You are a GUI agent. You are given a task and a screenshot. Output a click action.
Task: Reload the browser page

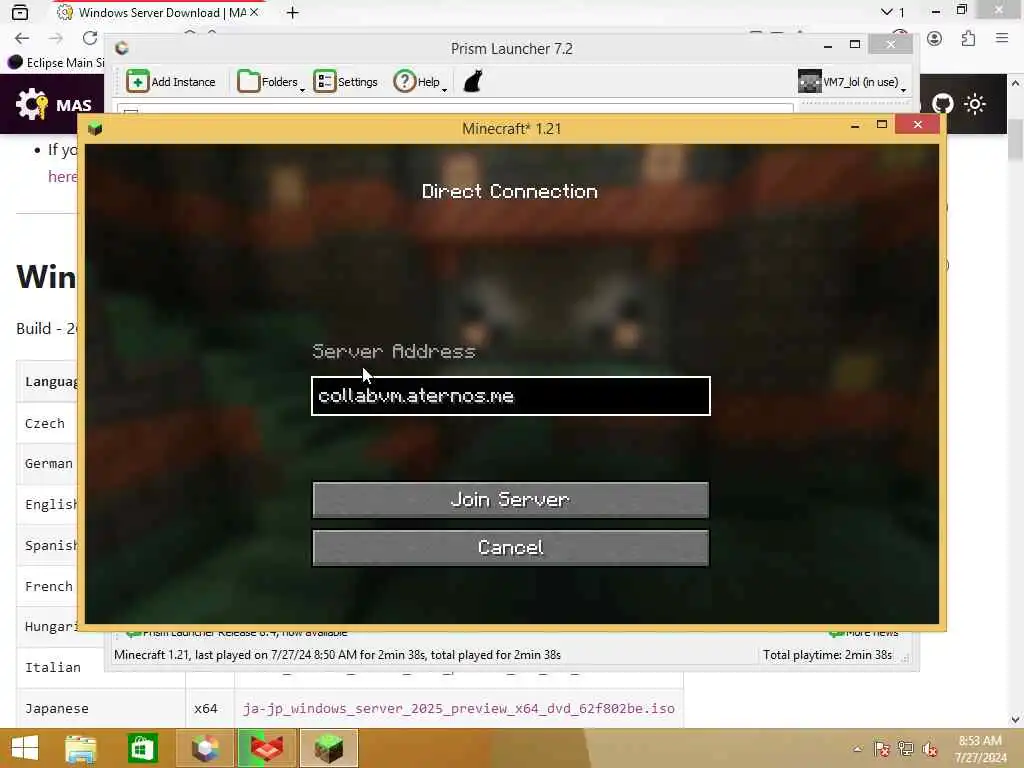pyautogui.click(x=90, y=38)
